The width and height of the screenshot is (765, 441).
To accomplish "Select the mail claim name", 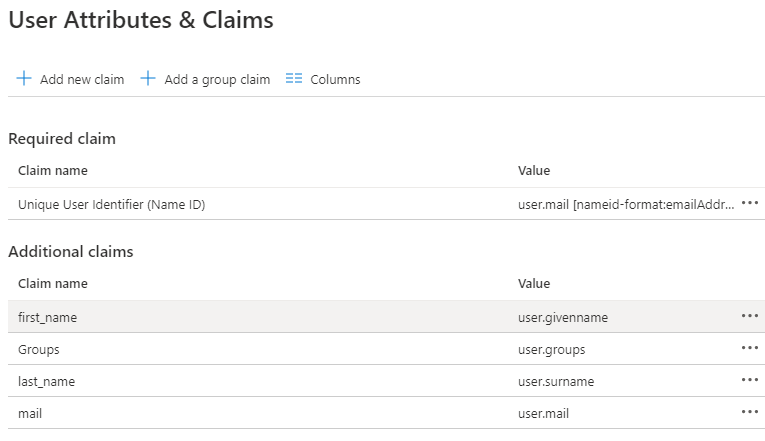I will (x=30, y=413).
